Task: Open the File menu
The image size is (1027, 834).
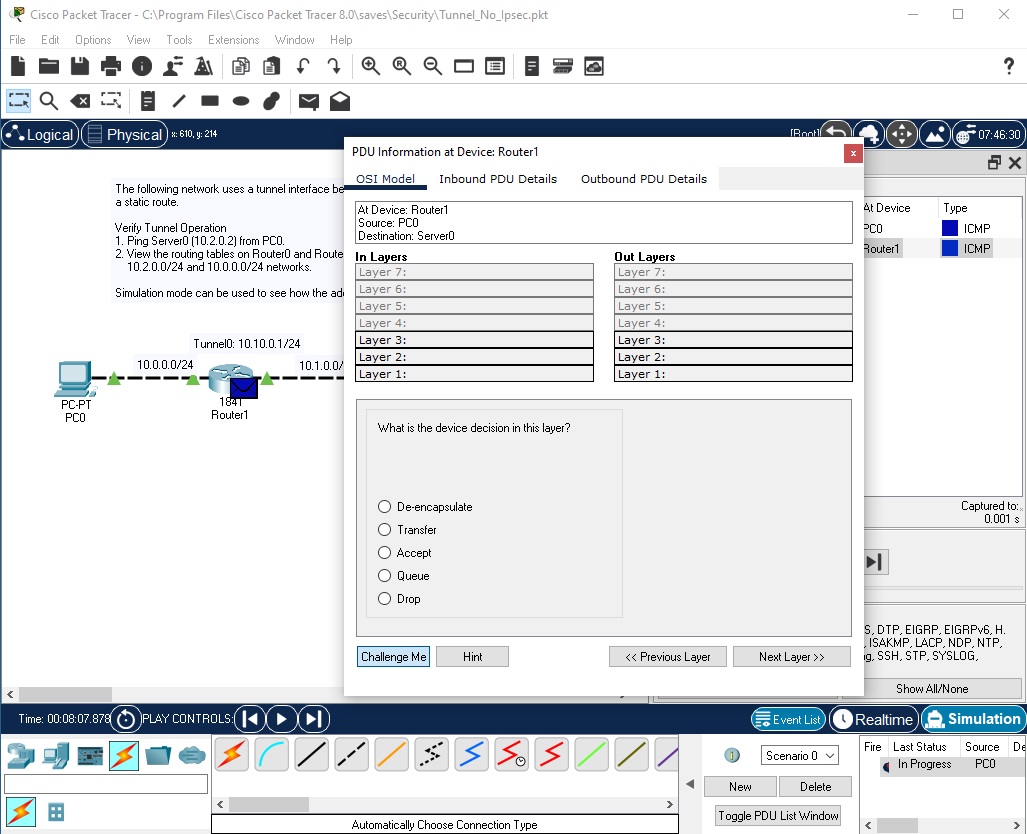Action: click(17, 40)
